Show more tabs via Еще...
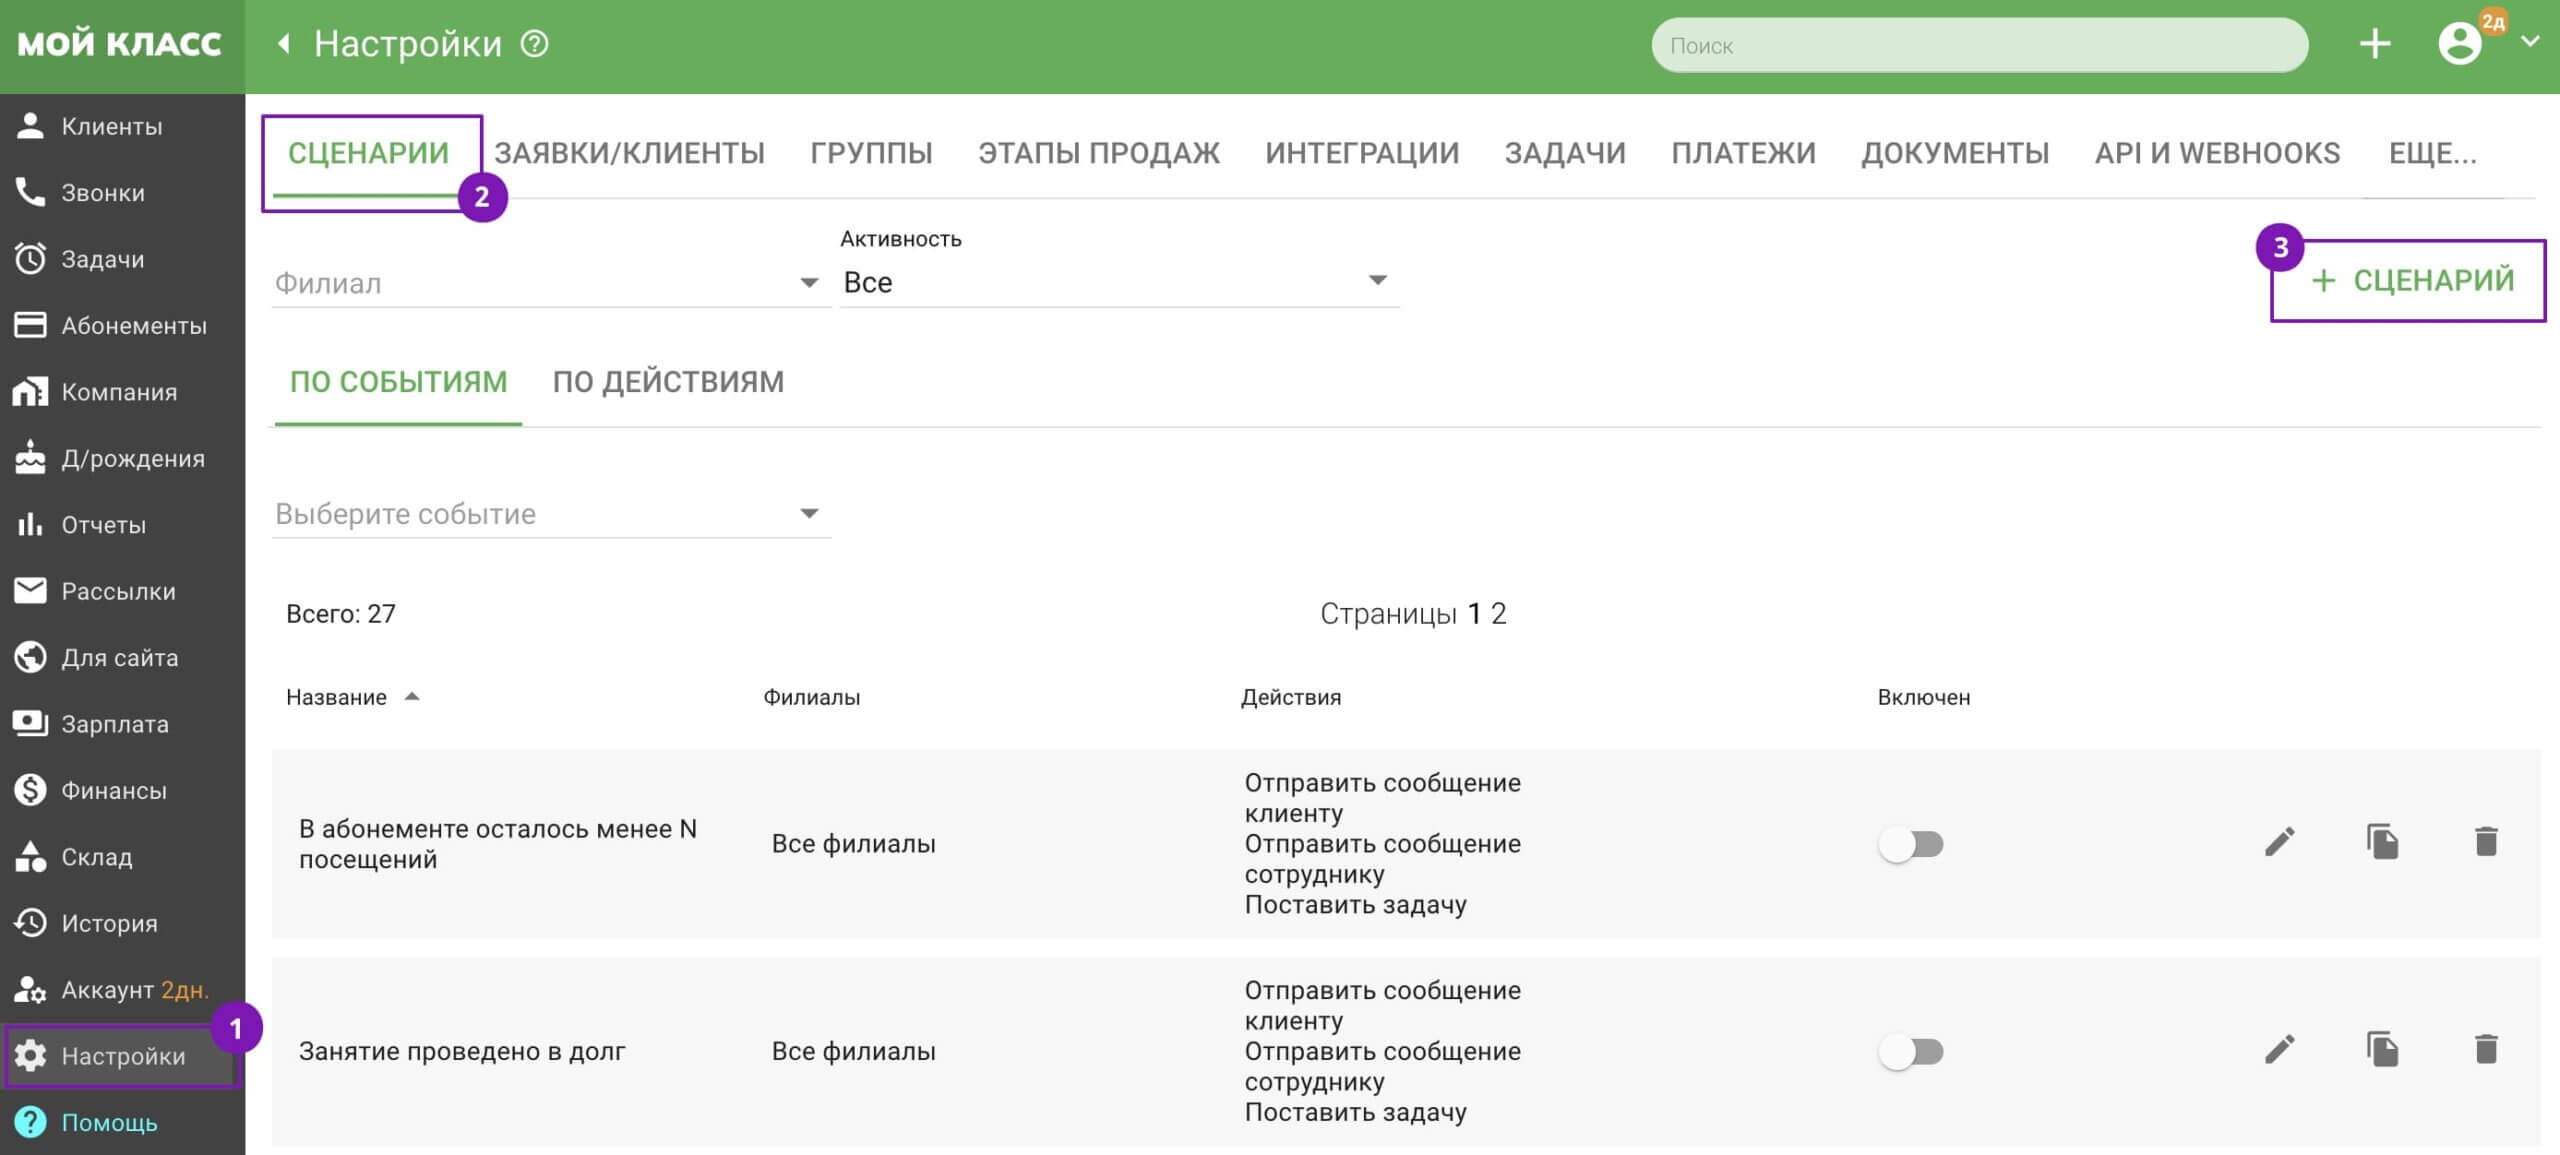Image resolution: width=2560 pixels, height=1155 pixels. pyautogui.click(x=2432, y=153)
